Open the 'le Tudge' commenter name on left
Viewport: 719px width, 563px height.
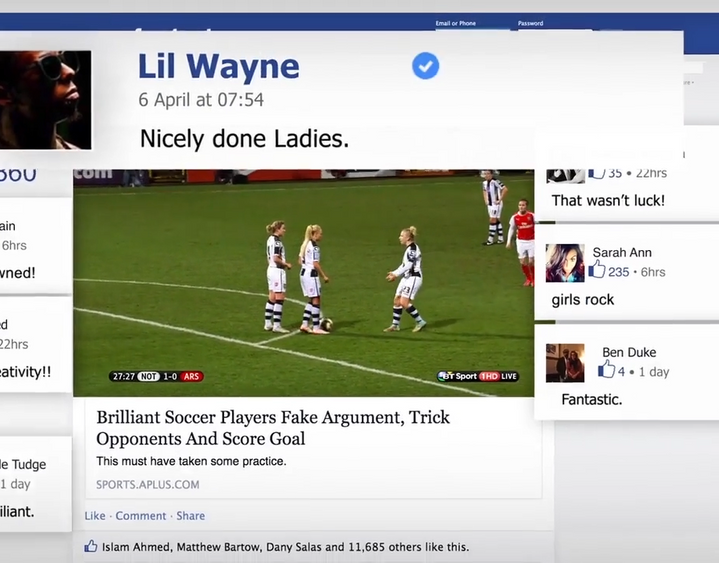point(23,464)
